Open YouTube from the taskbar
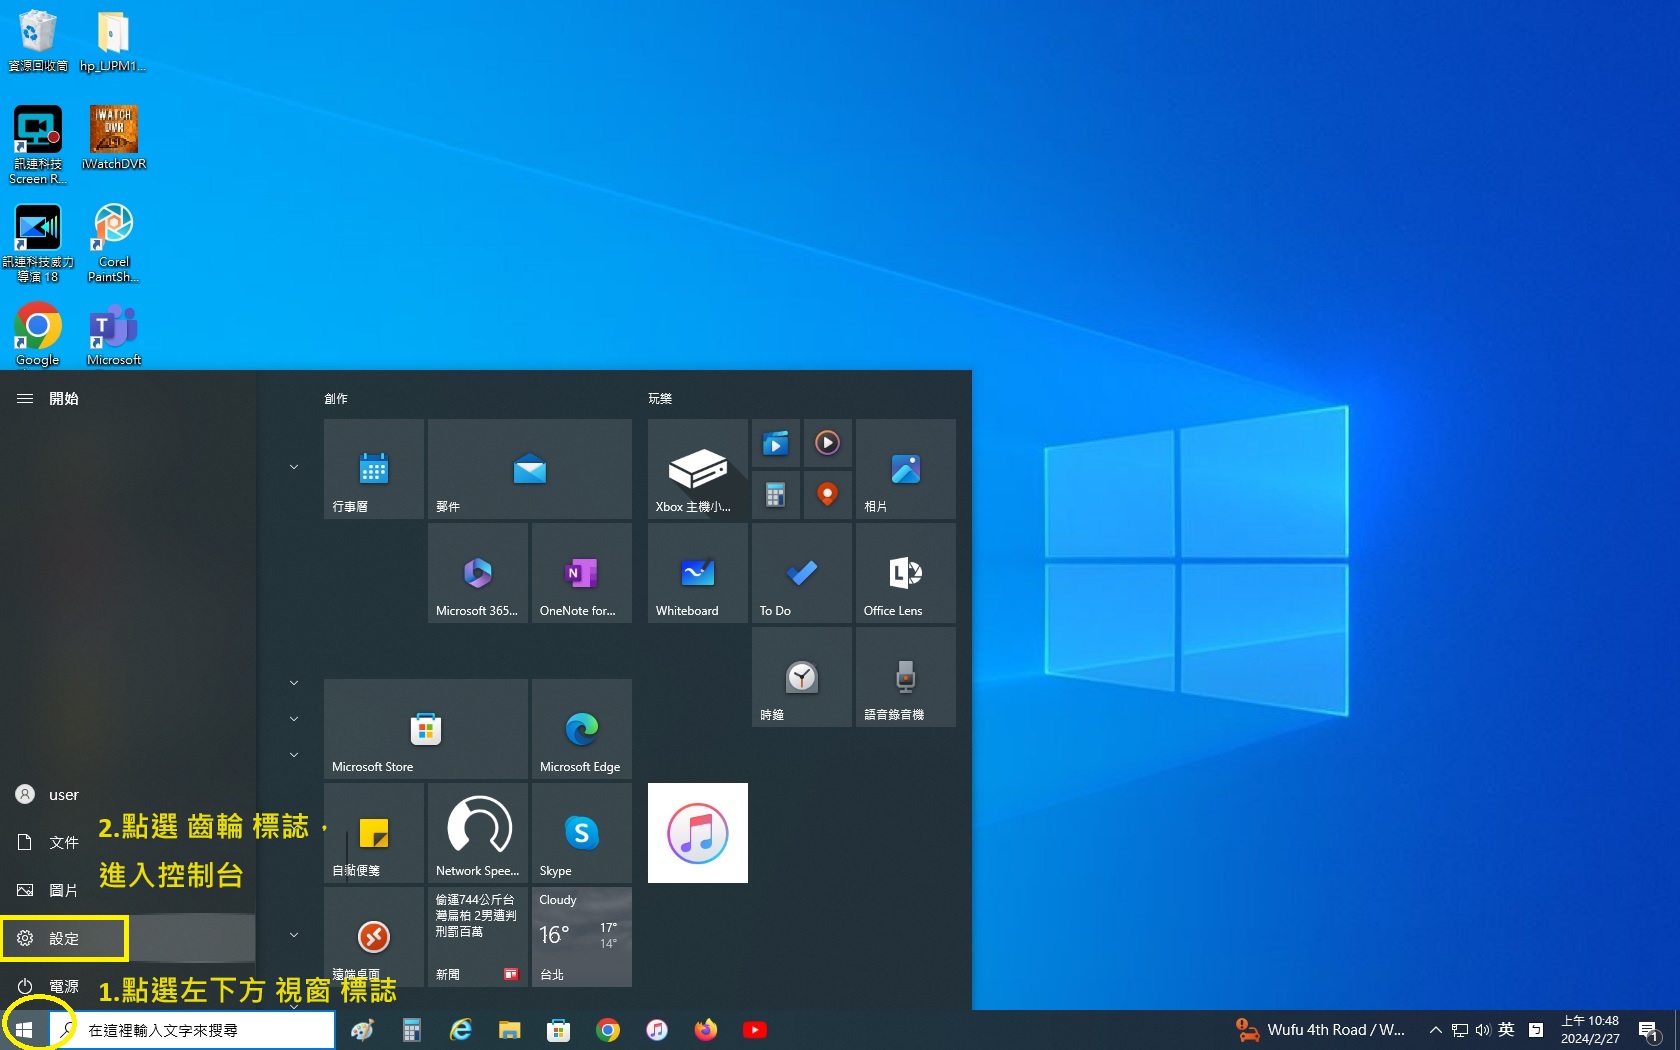This screenshot has width=1680, height=1050. (x=754, y=1030)
